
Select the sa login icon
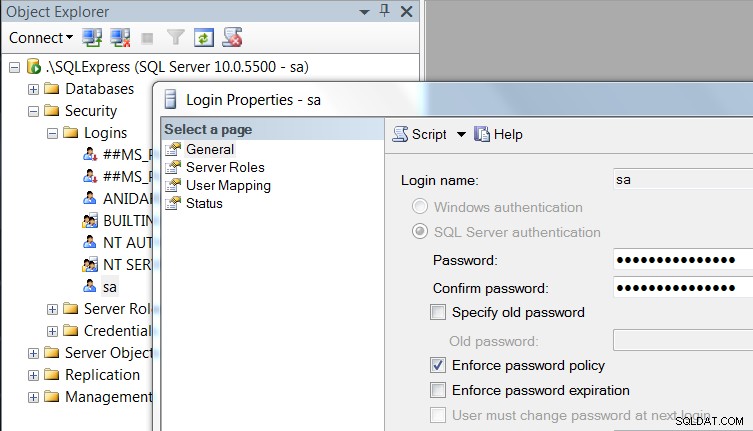pos(89,286)
